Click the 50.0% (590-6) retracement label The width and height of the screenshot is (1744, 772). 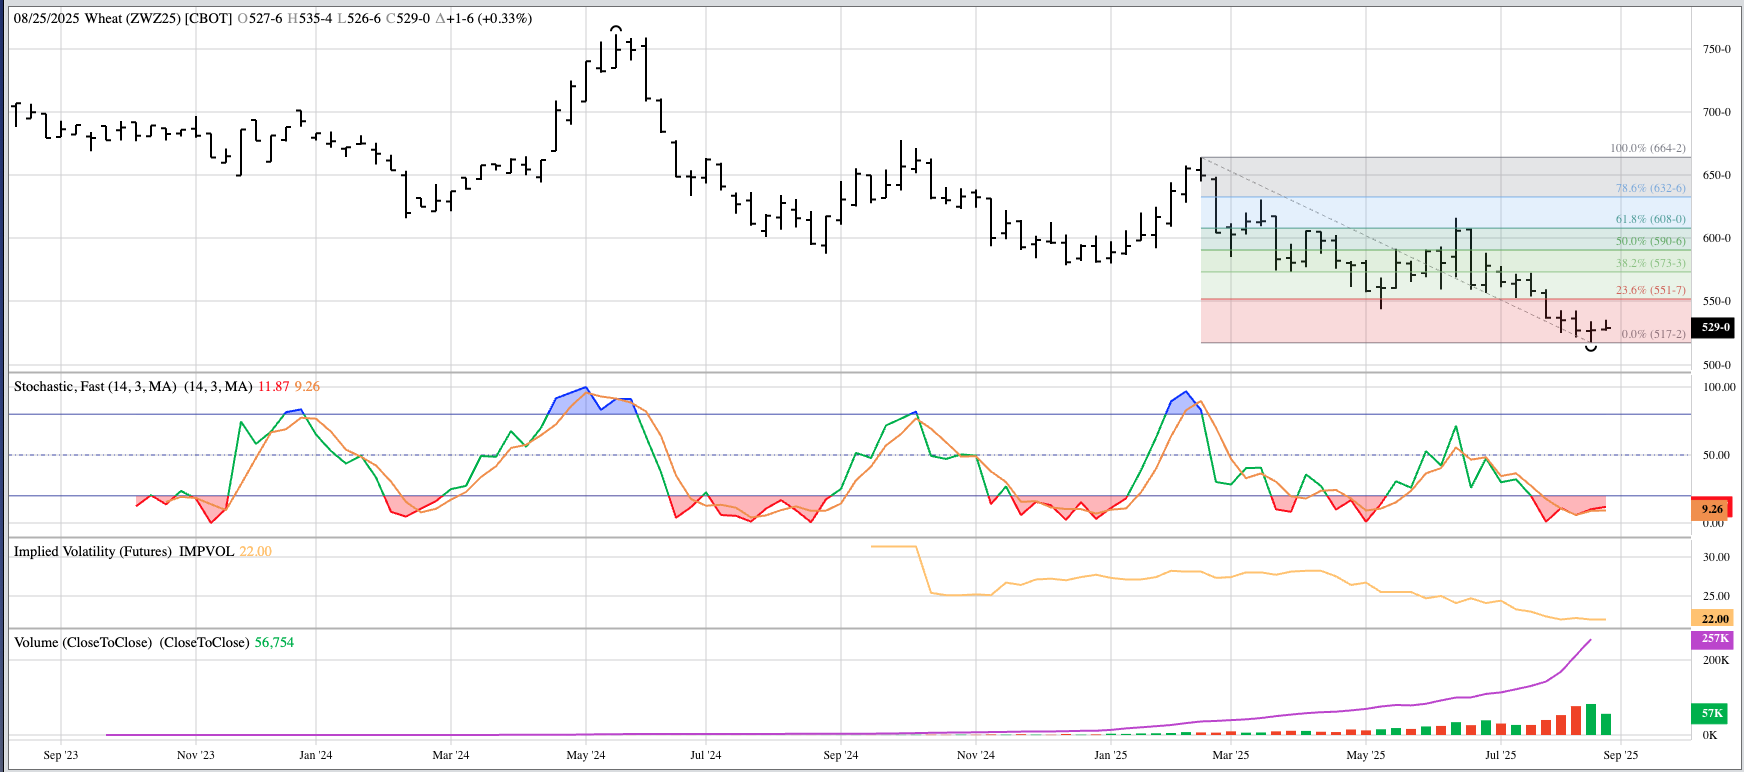[x=1650, y=241]
